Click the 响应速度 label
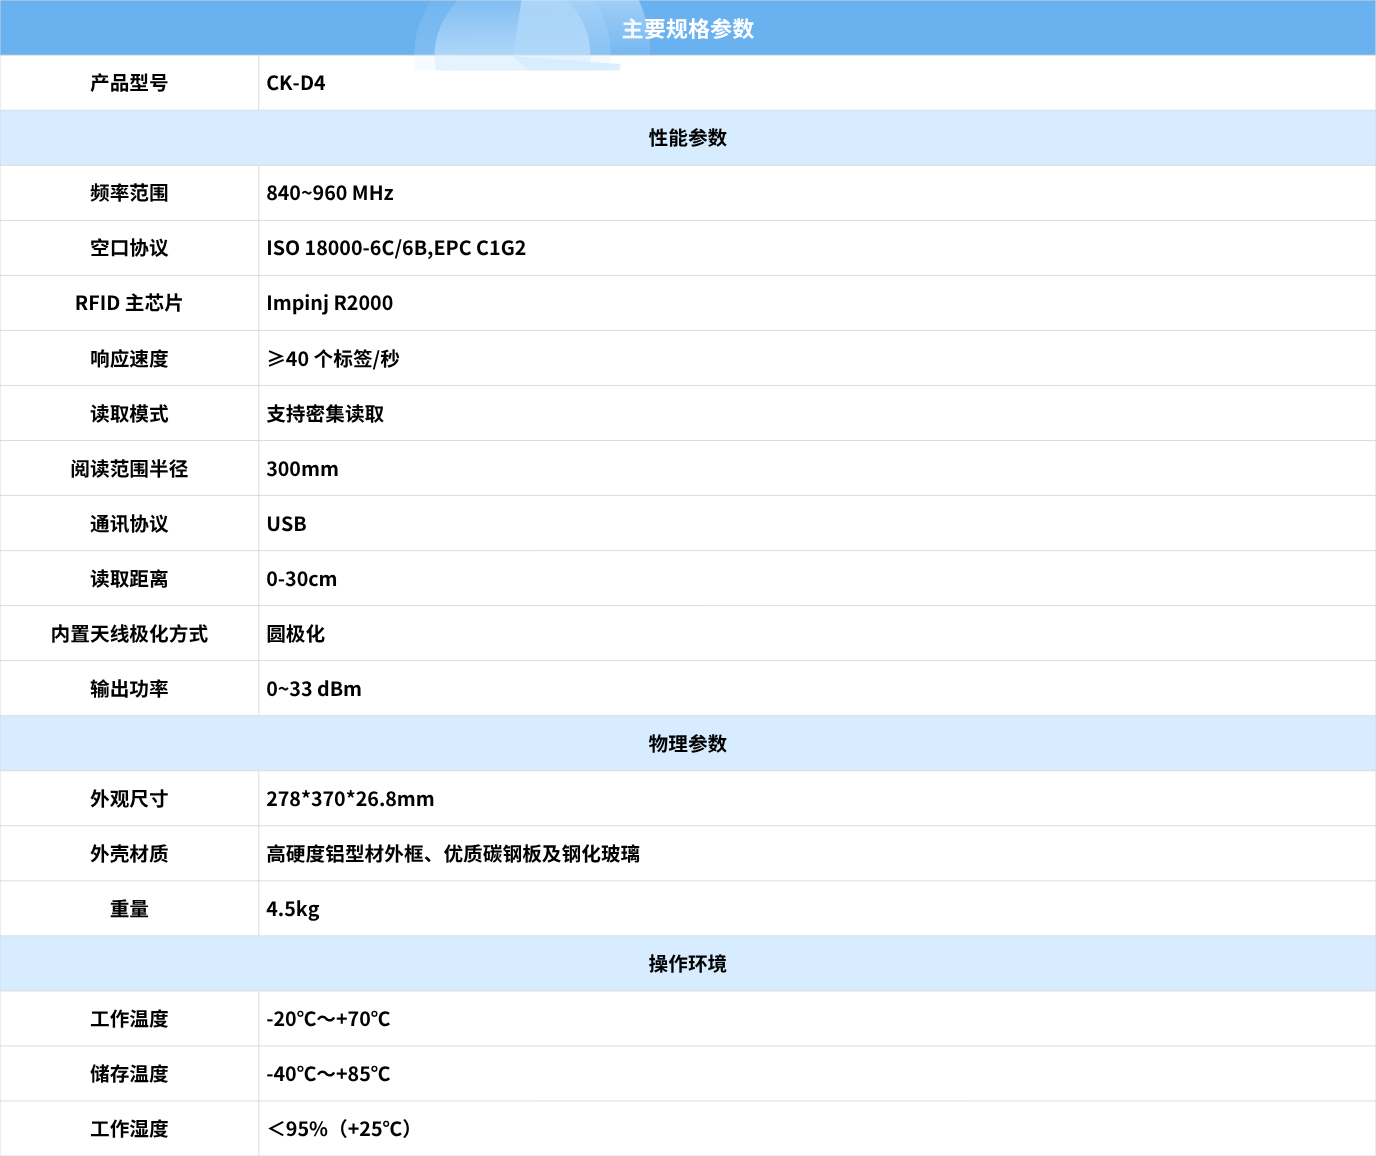 (x=129, y=358)
